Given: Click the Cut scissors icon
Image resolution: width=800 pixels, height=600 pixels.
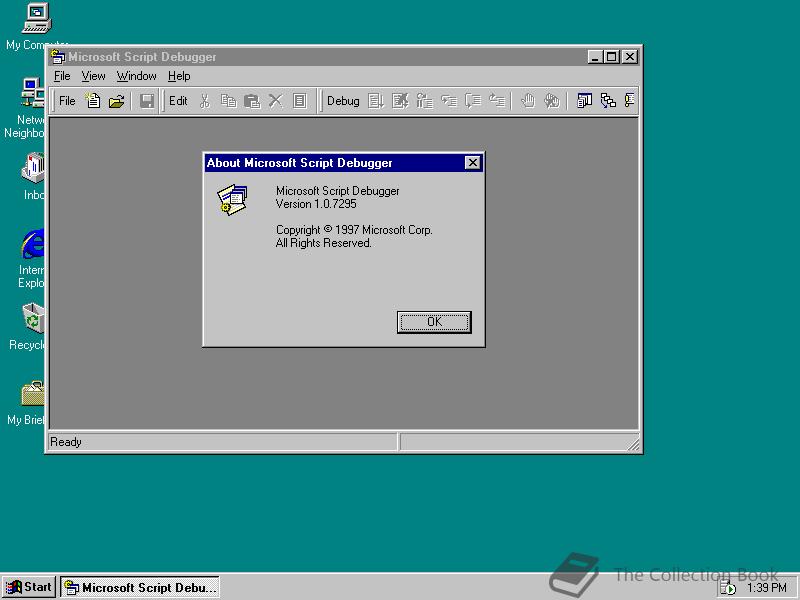Looking at the screenshot, I should coord(205,101).
